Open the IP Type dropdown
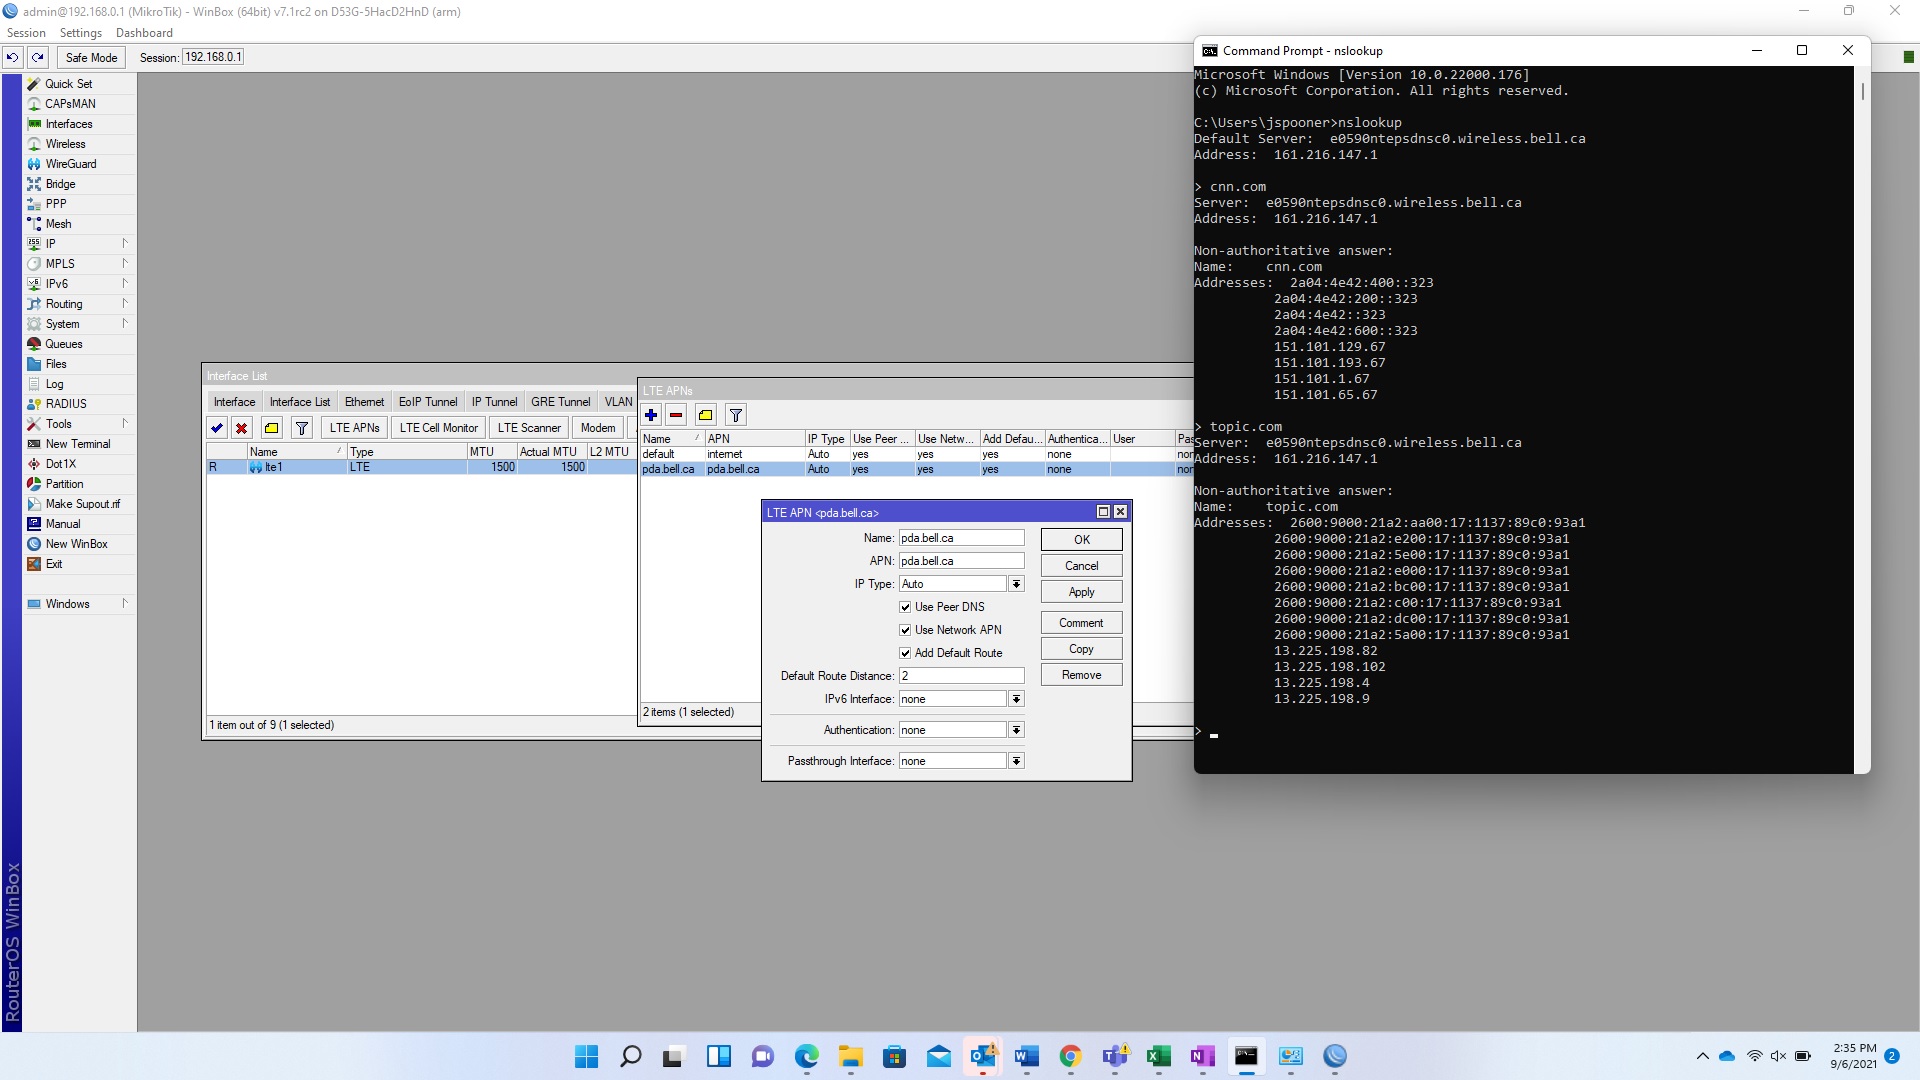The height and width of the screenshot is (1080, 1920). [x=1016, y=584]
